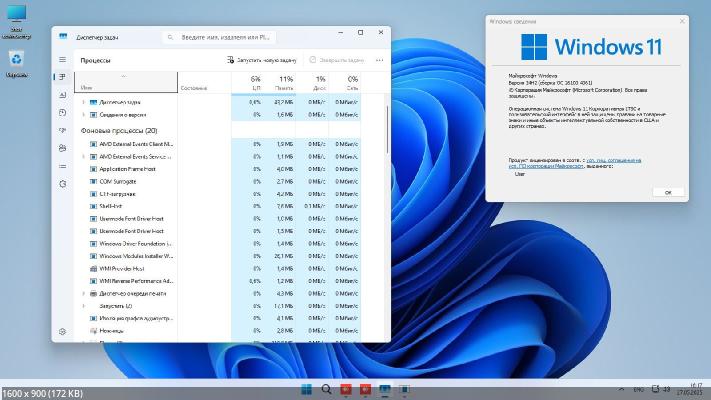This screenshot has height=400, width=711.
Task: Show hidden tray icons chevron
Action: tap(621, 389)
